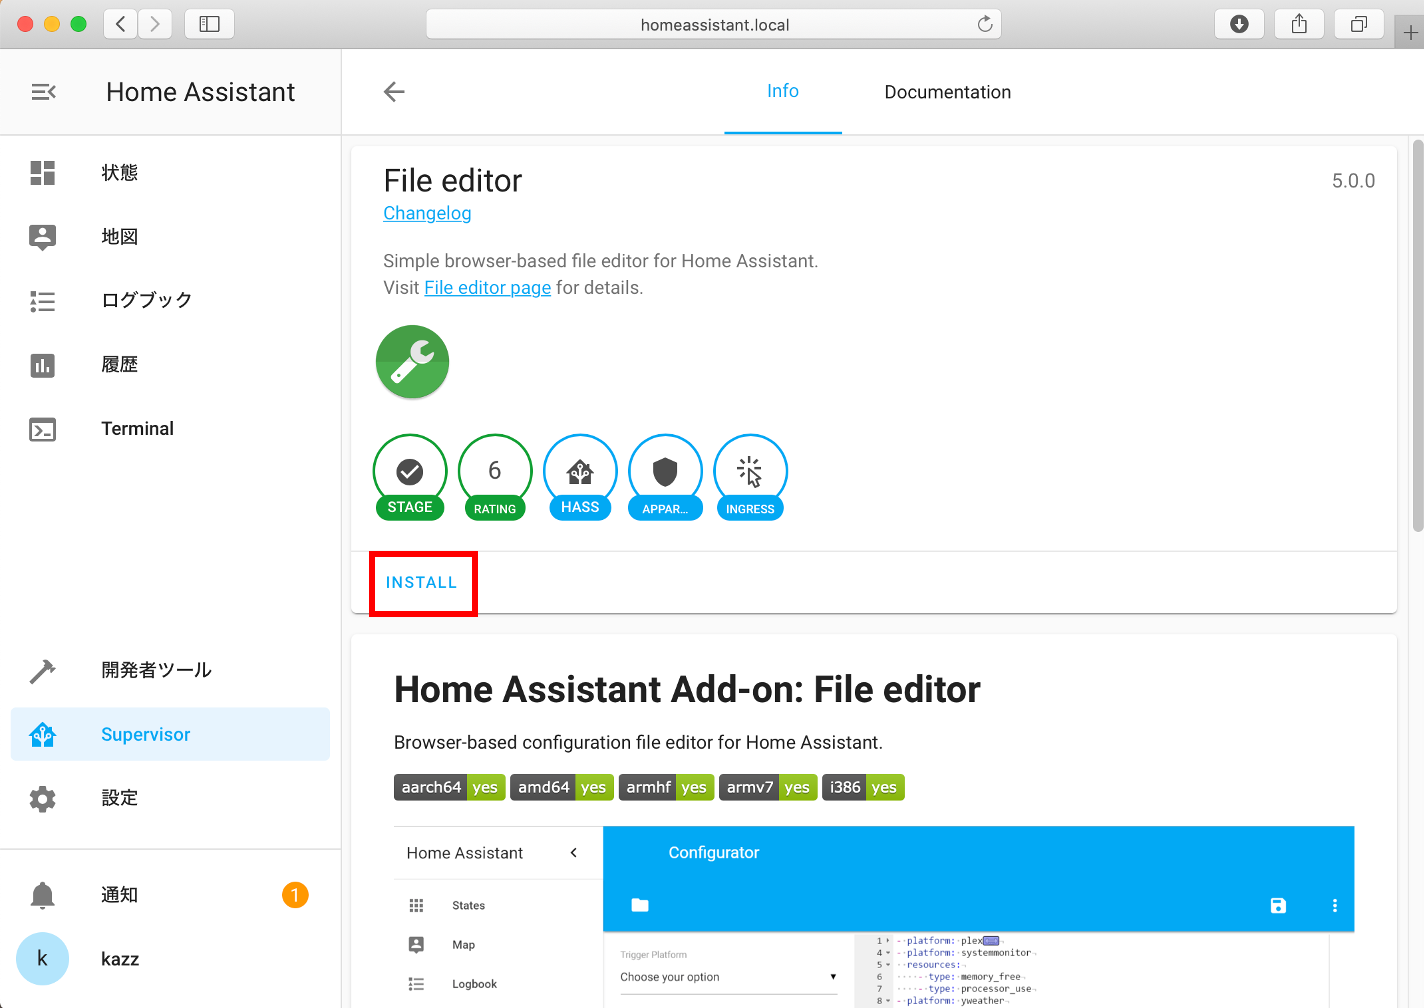
Task: Click the version number 5.0.0
Action: (1353, 181)
